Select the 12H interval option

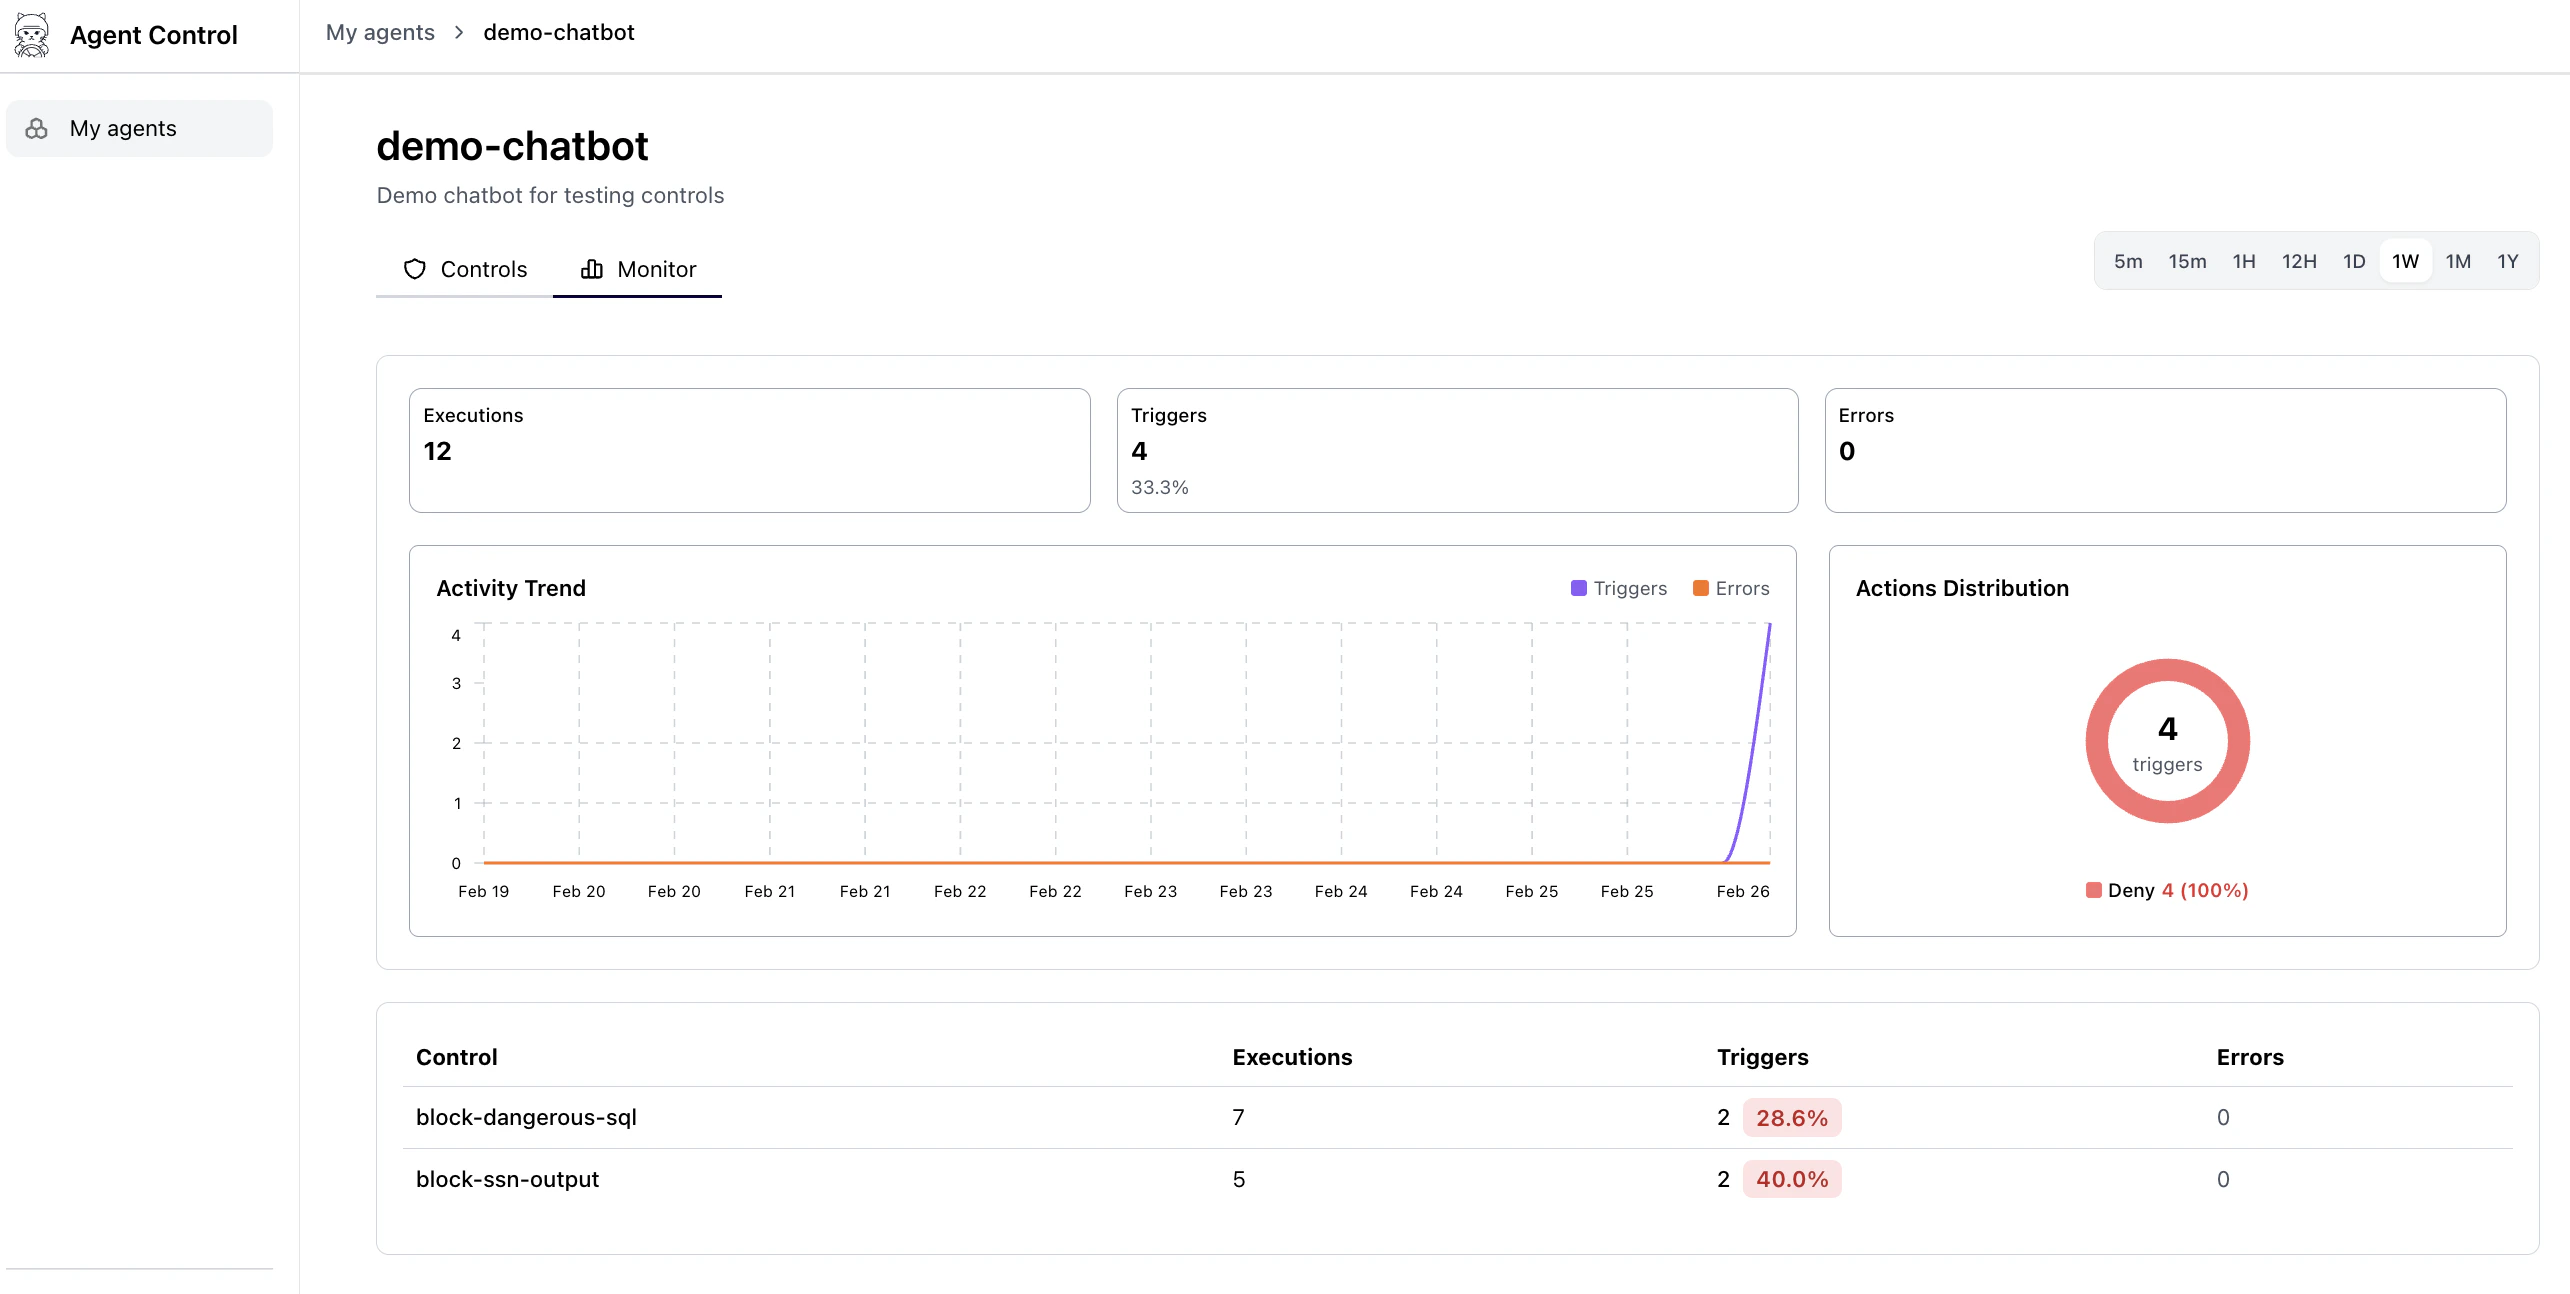click(x=2300, y=261)
